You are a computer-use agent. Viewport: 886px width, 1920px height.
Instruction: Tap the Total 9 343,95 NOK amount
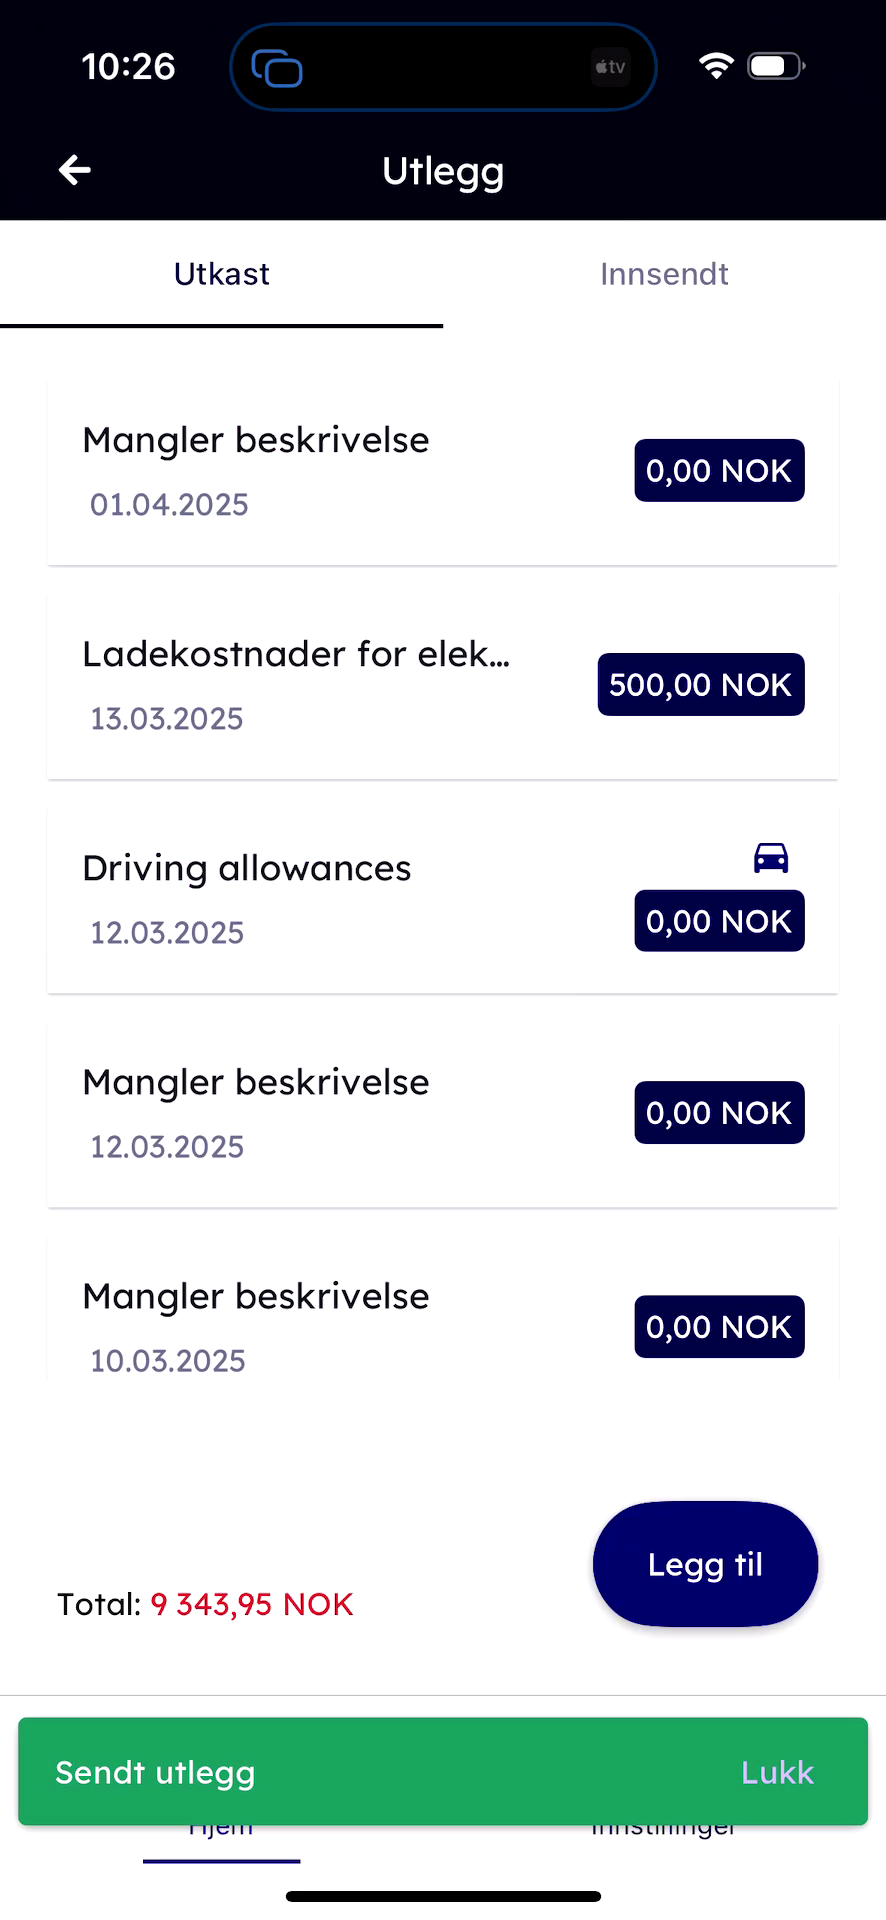click(252, 1604)
